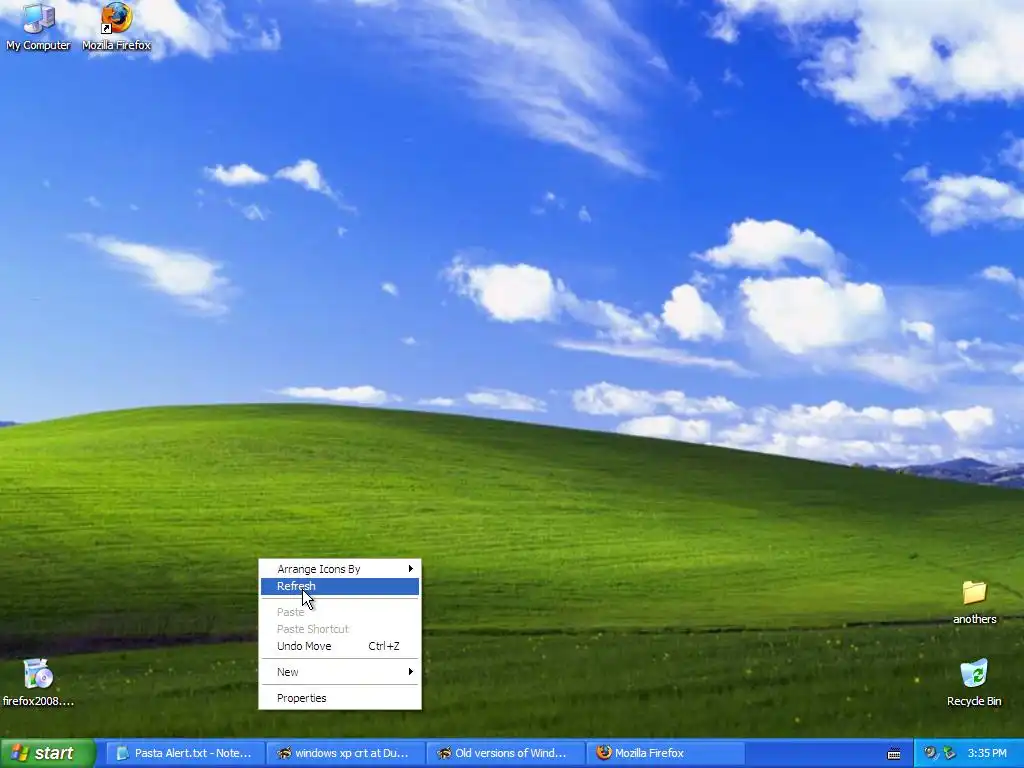Switch to Pasta Alert.txt Notepad window

(x=185, y=753)
